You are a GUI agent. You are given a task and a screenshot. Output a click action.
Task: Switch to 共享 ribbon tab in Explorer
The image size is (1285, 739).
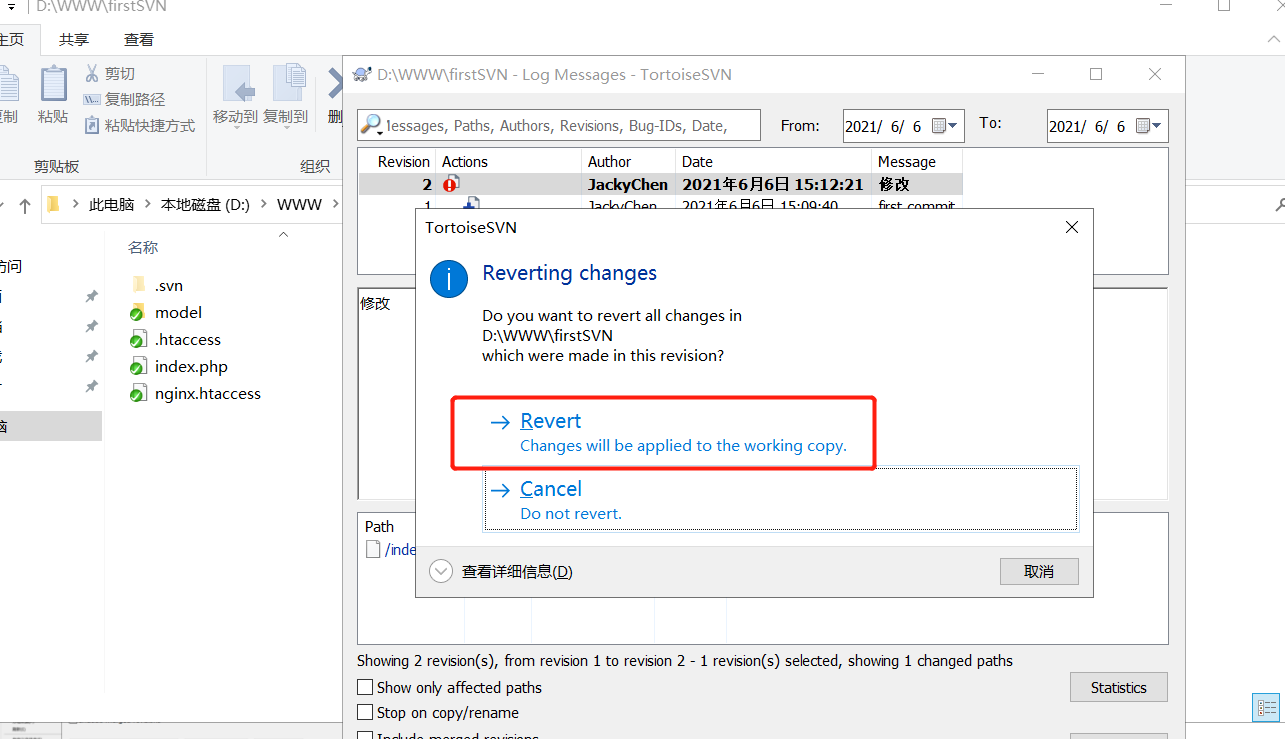coord(74,40)
